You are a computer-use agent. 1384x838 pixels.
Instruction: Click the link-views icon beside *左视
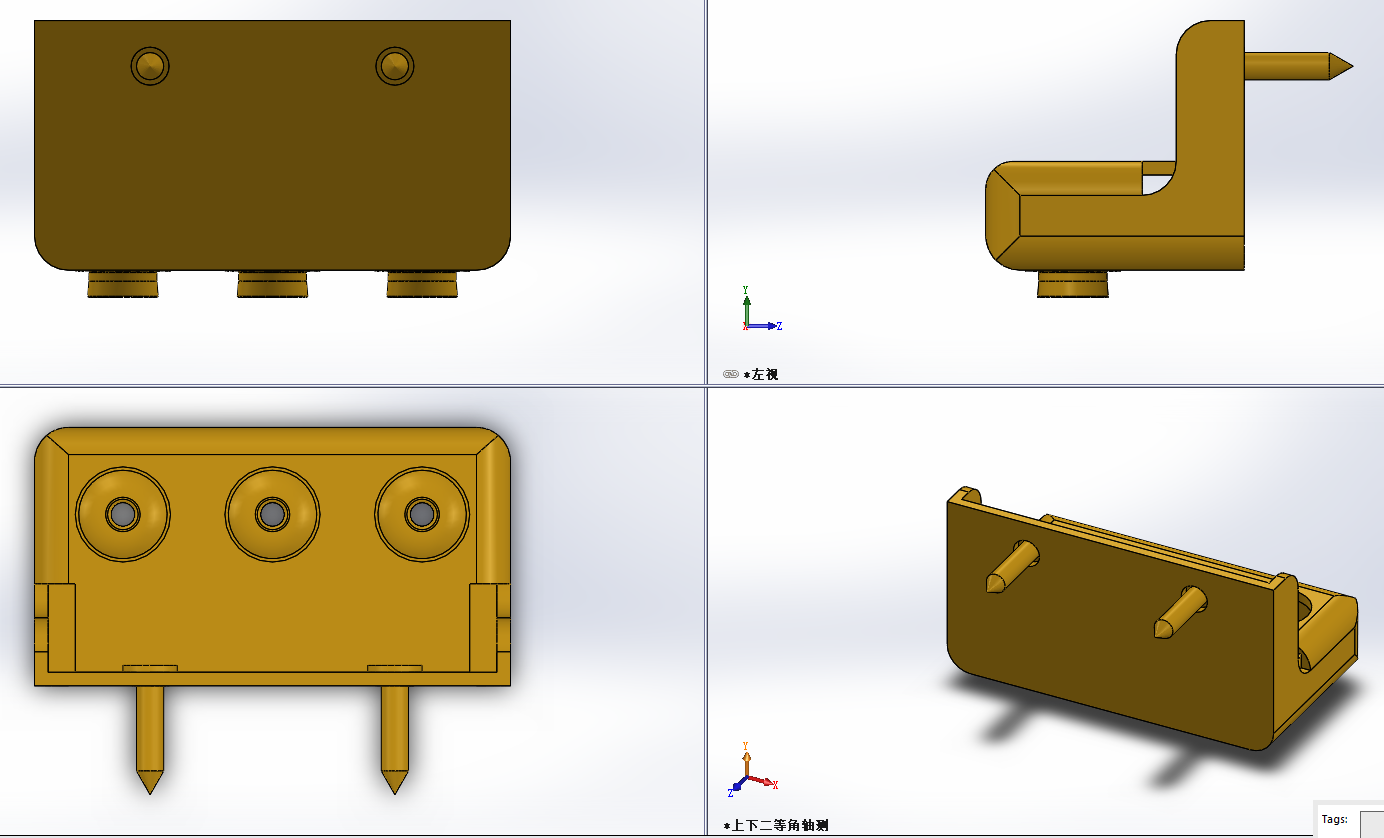pyautogui.click(x=730, y=374)
